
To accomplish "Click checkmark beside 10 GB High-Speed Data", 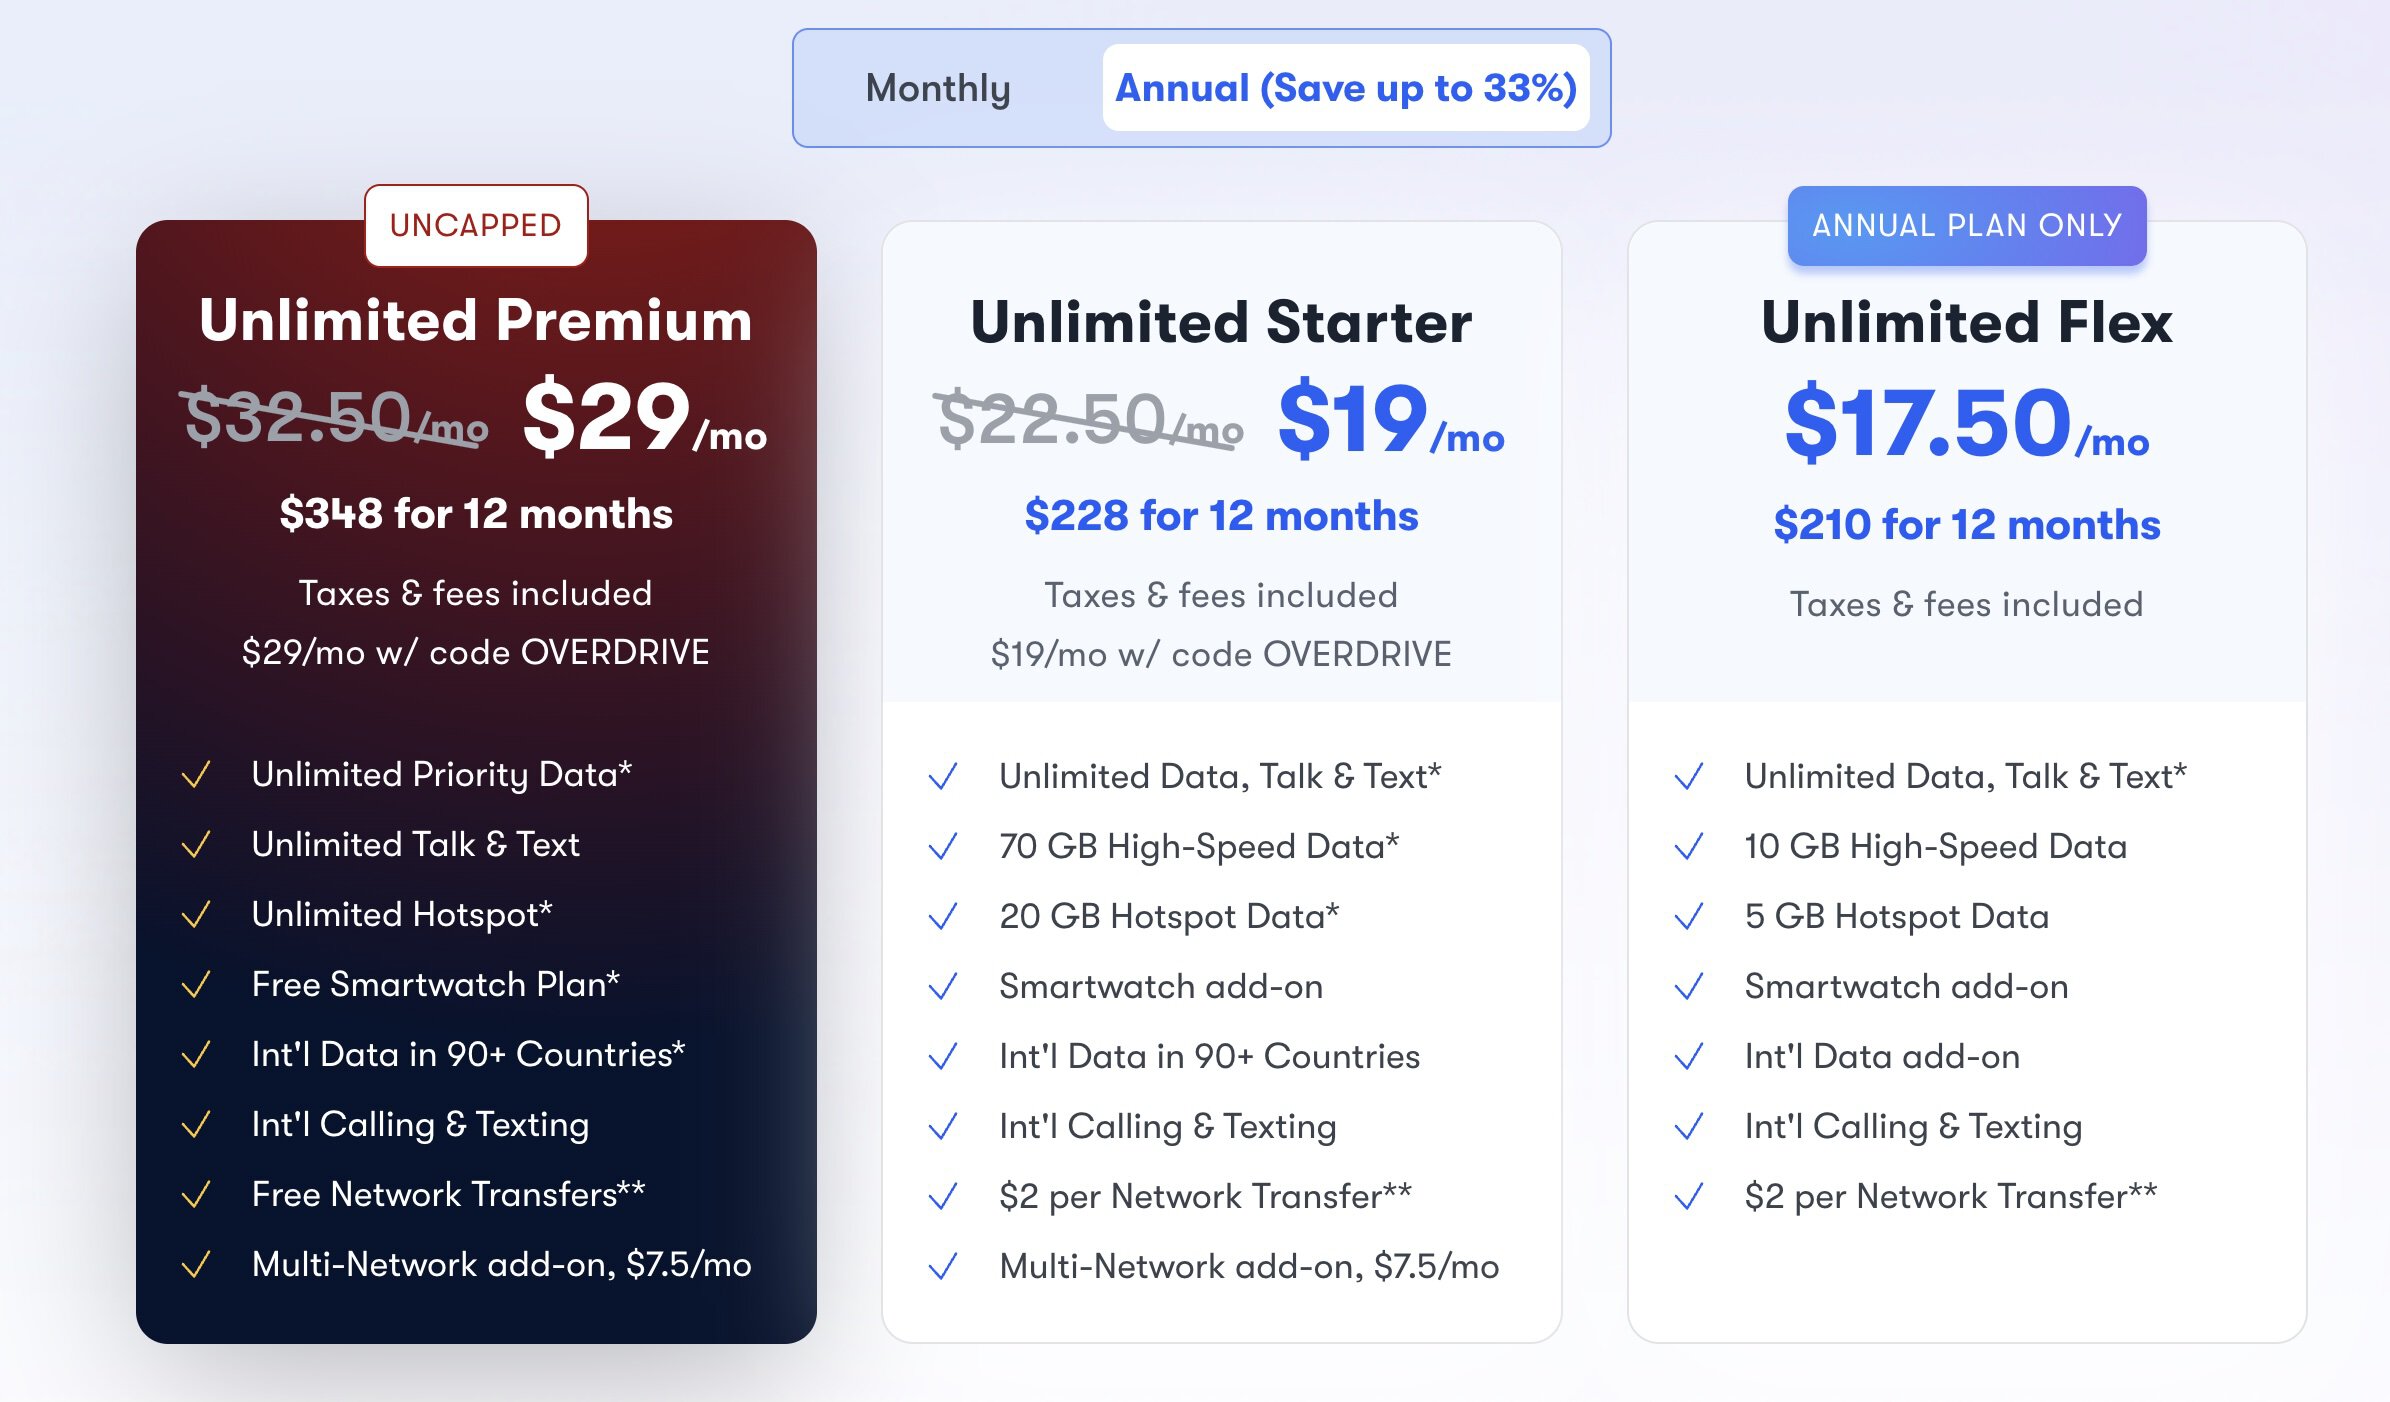I will 1689,847.
